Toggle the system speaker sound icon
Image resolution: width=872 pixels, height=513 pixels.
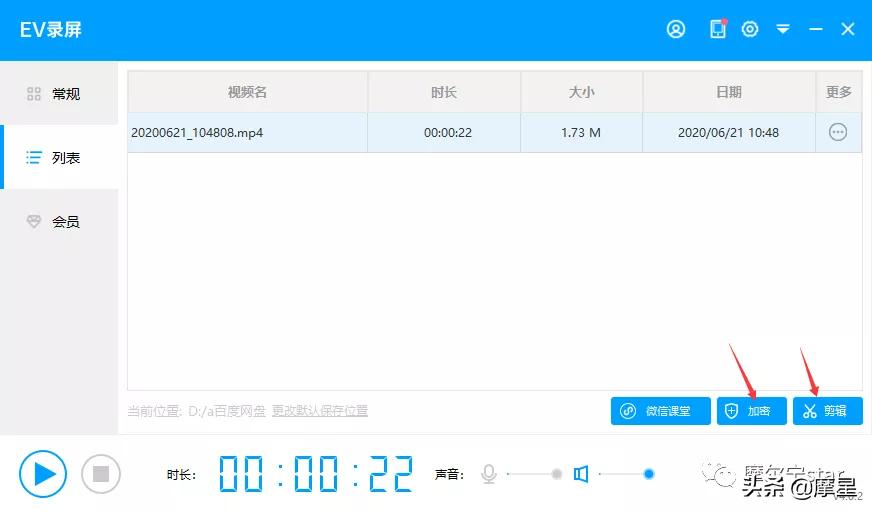pos(581,474)
